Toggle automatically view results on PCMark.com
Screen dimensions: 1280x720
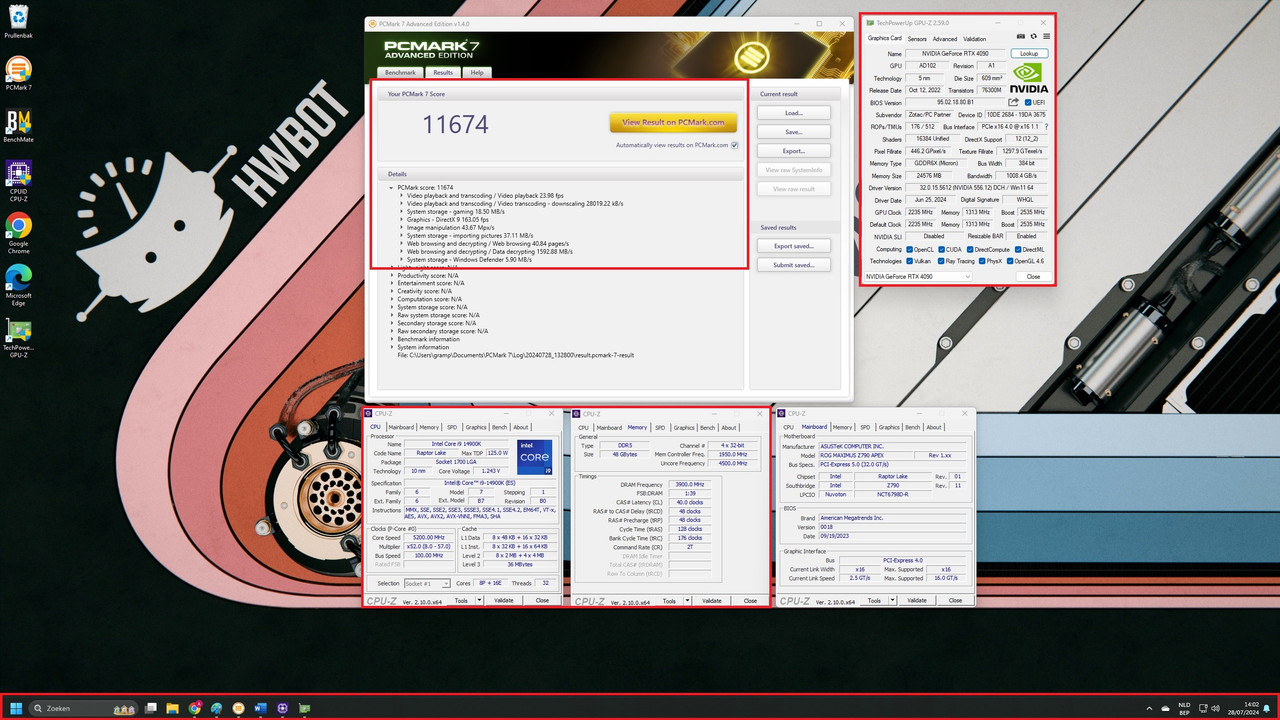click(x=735, y=145)
